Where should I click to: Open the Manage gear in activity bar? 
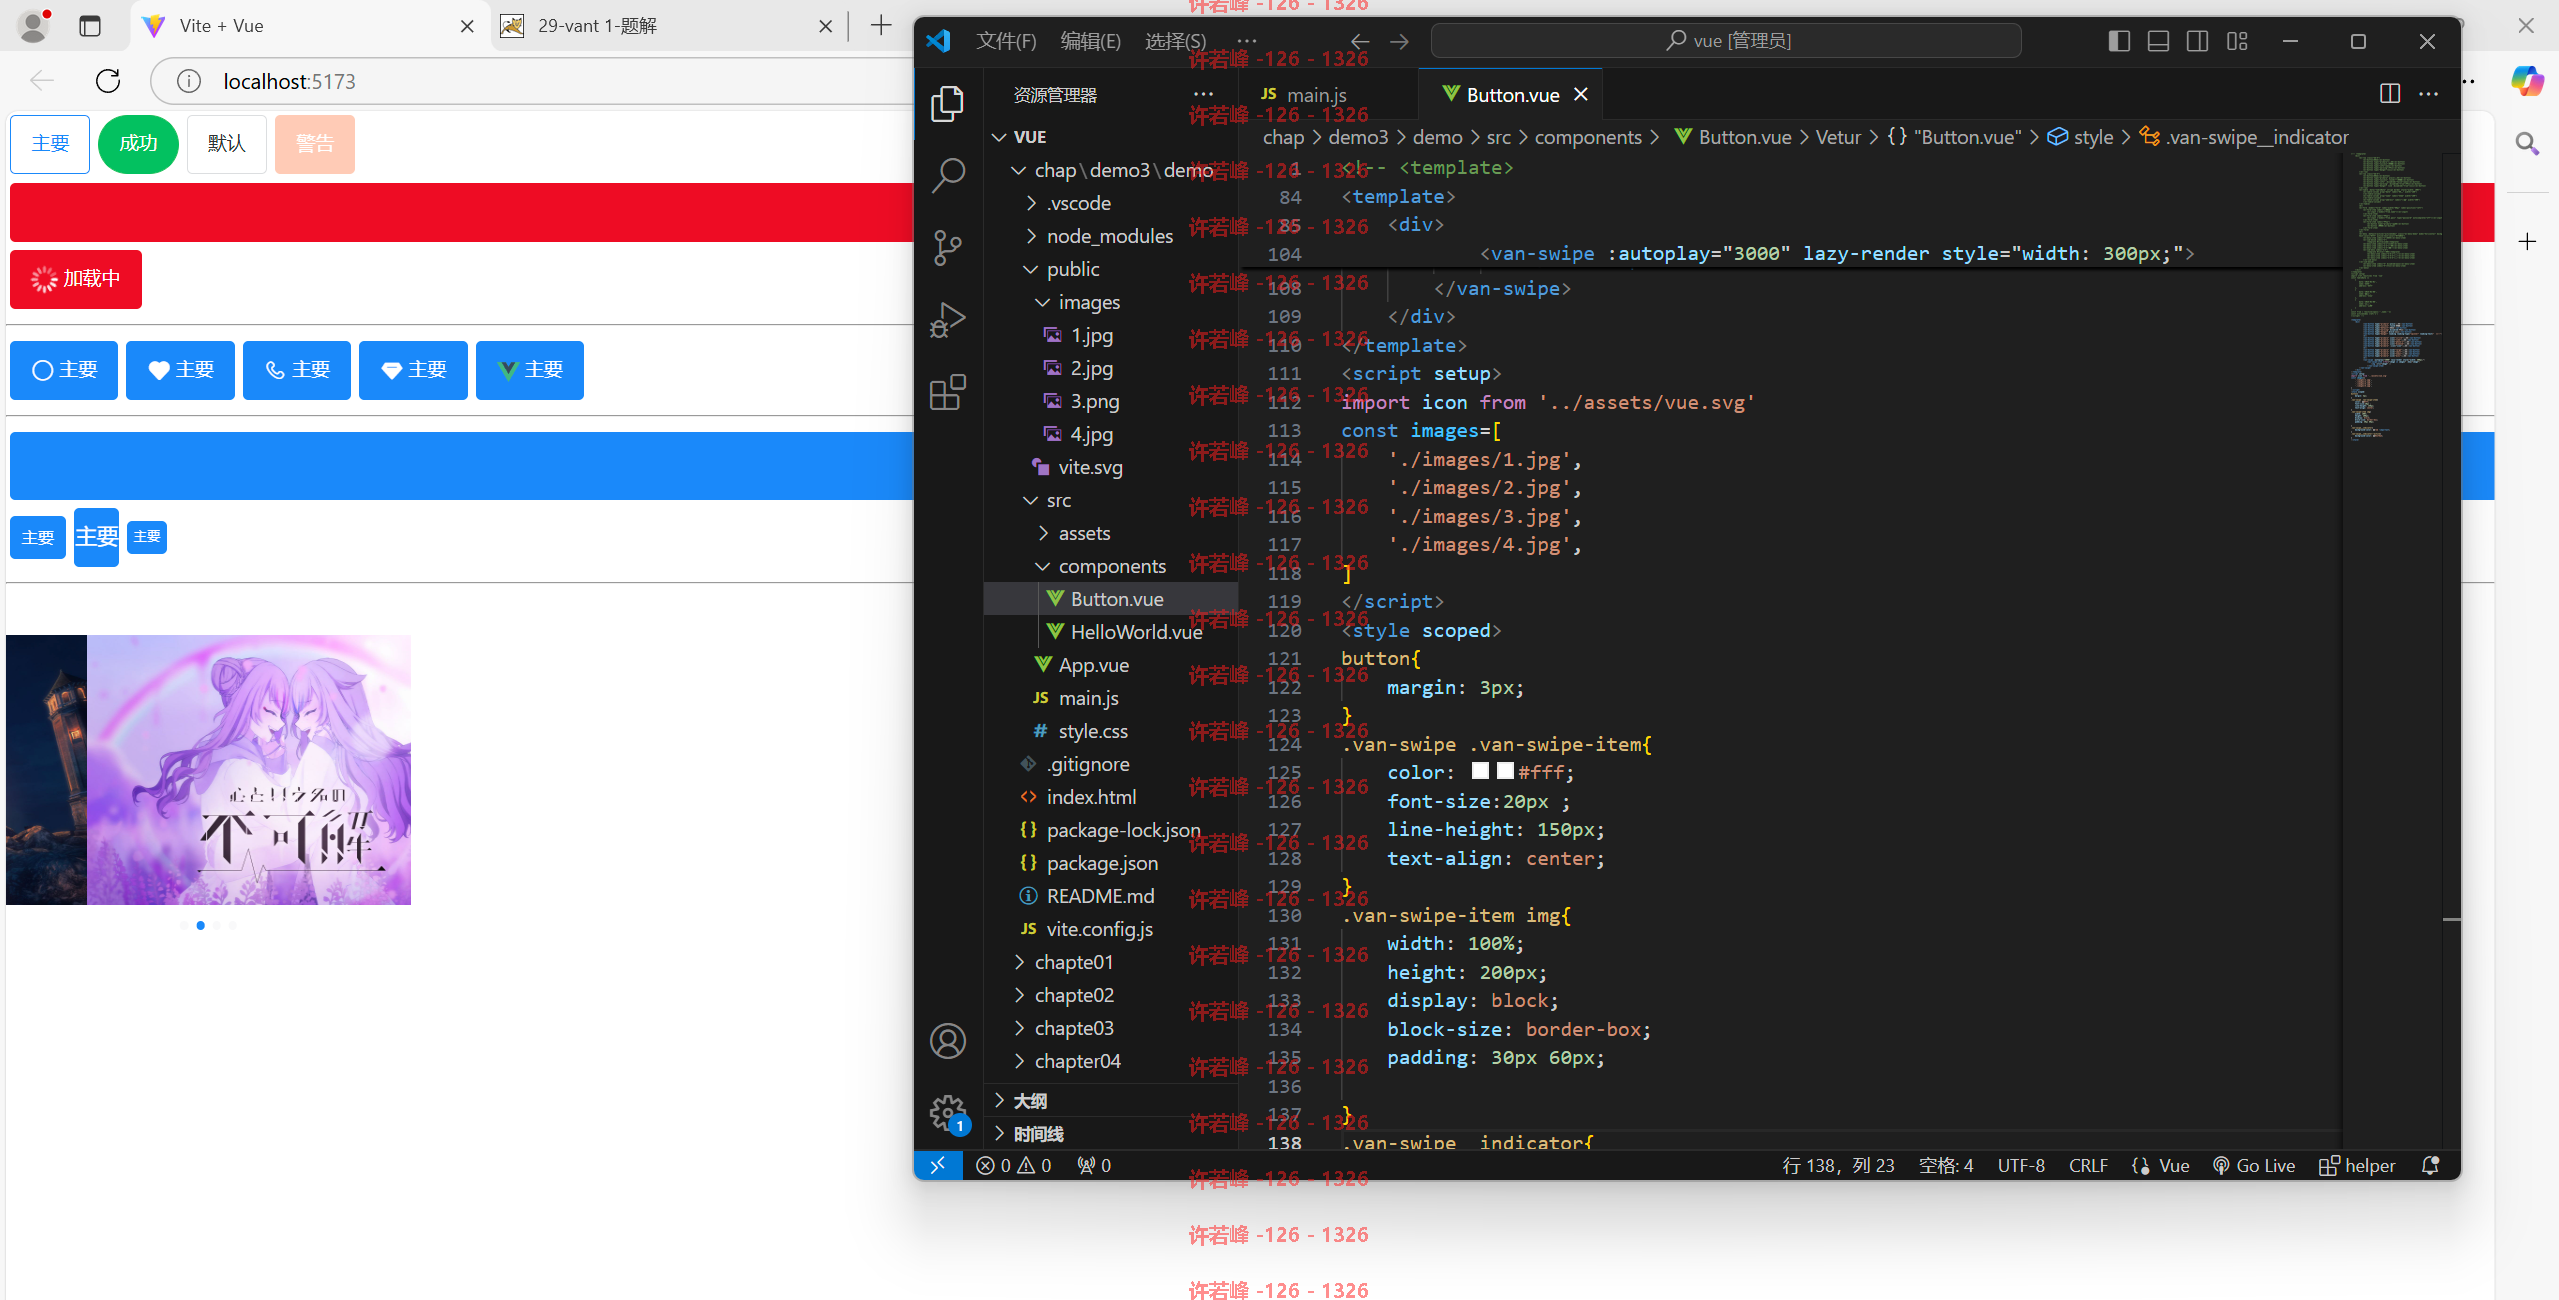947,1112
